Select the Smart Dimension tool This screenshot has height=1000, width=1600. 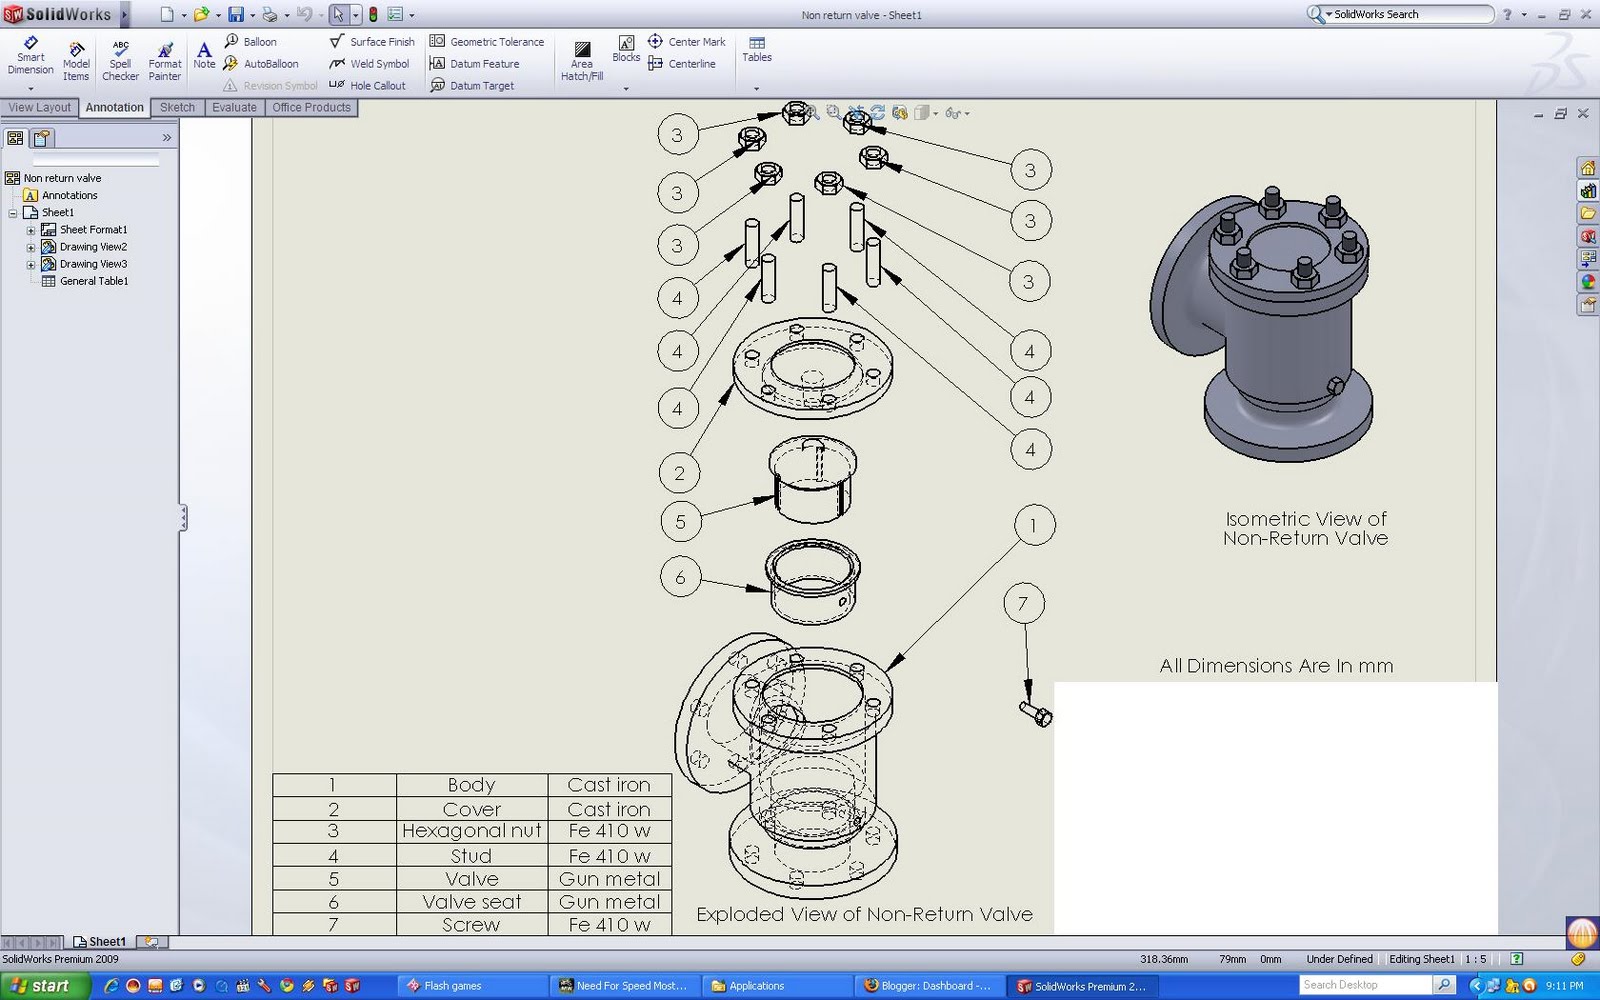pyautogui.click(x=30, y=58)
